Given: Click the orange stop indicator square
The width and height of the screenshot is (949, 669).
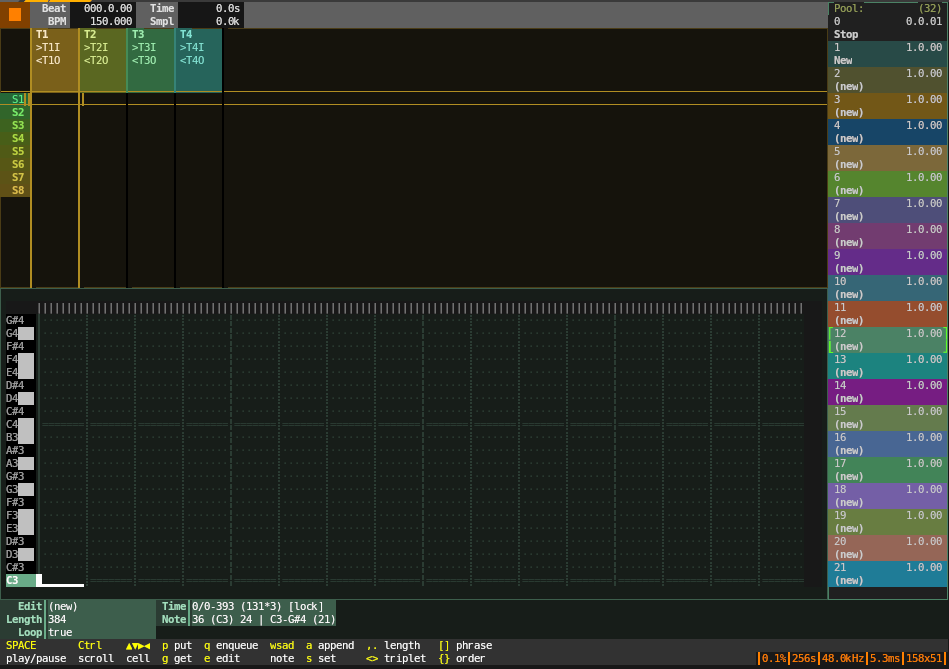Looking at the screenshot, I should pyautogui.click(x=15, y=15).
